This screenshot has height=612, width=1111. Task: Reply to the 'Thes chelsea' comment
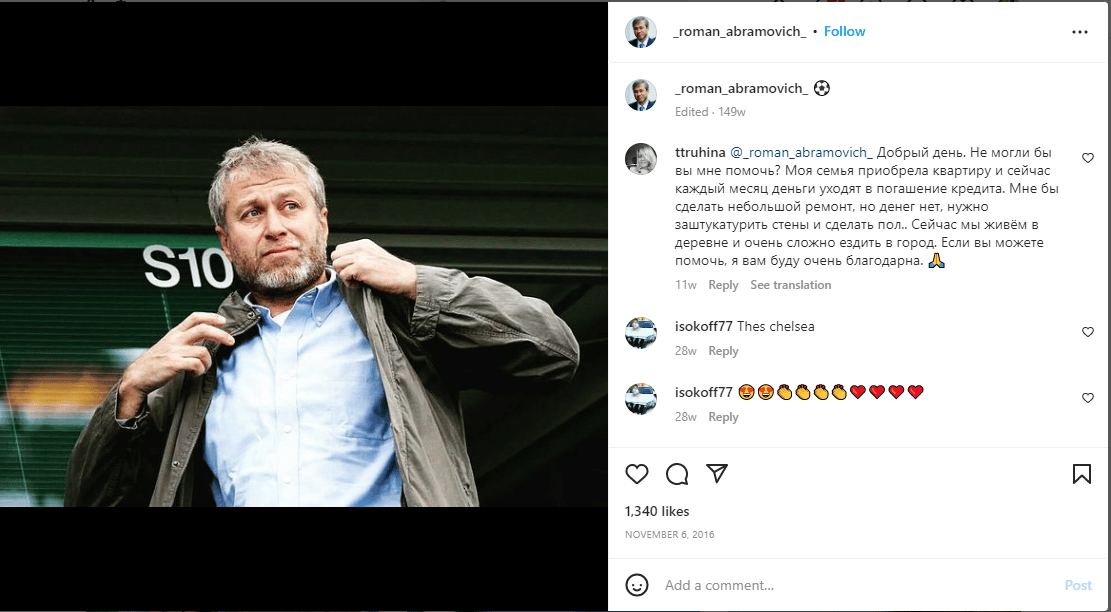pyautogui.click(x=723, y=351)
